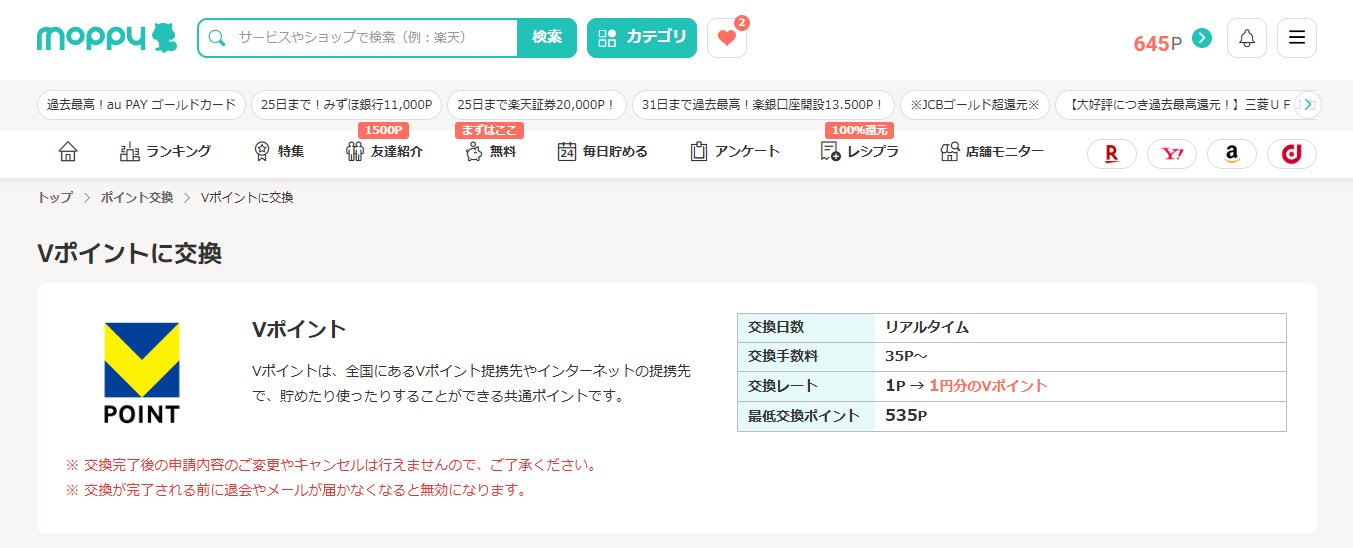The width and height of the screenshot is (1353, 548).
Task: Click the 交換日数 table label
Action: point(776,327)
